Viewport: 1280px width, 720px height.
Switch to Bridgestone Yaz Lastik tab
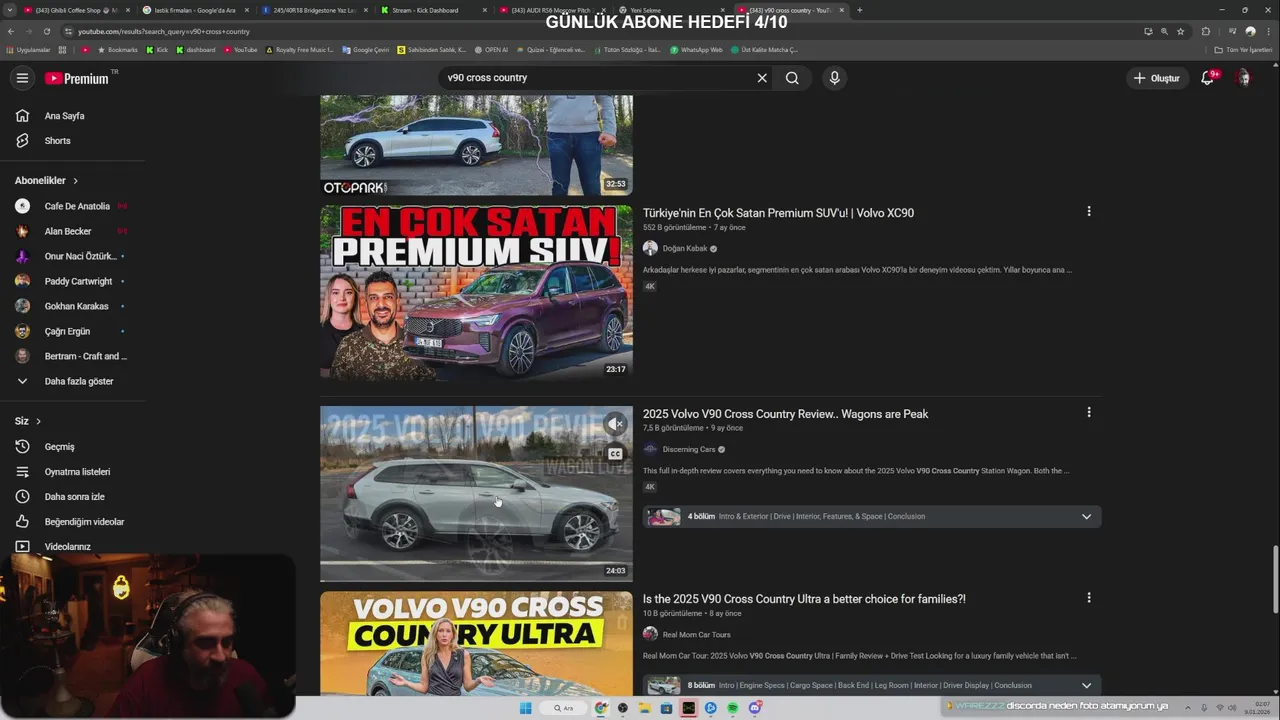[314, 10]
